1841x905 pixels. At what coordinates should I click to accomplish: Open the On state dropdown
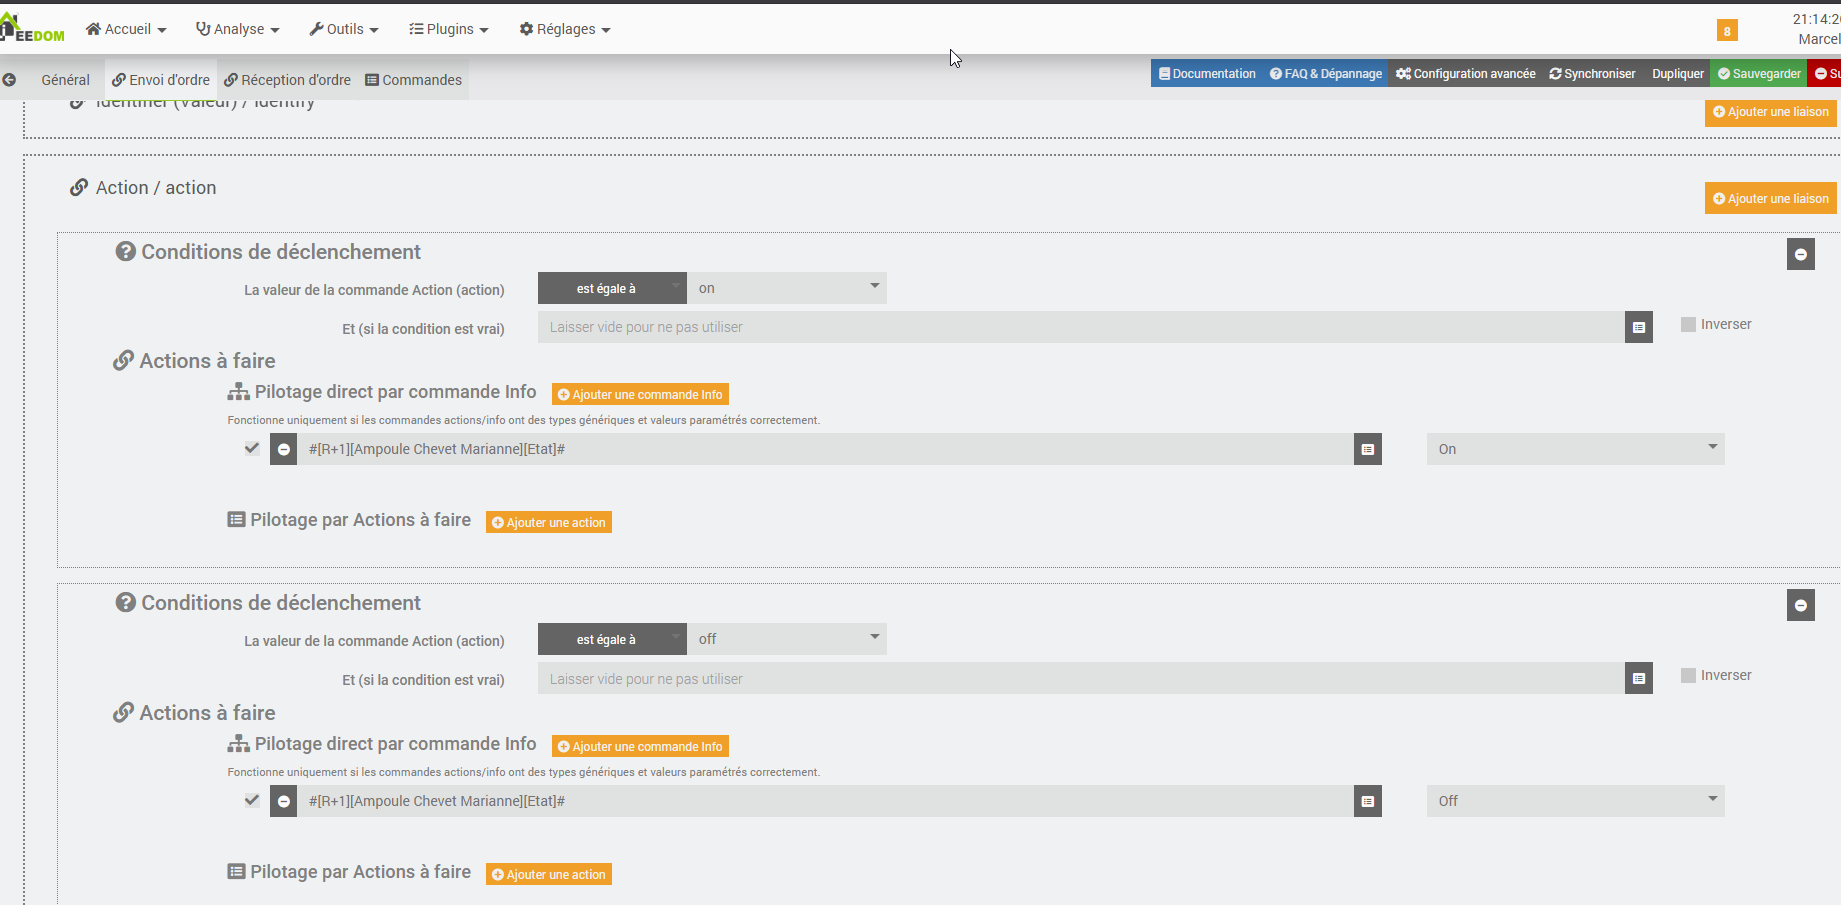point(1575,449)
